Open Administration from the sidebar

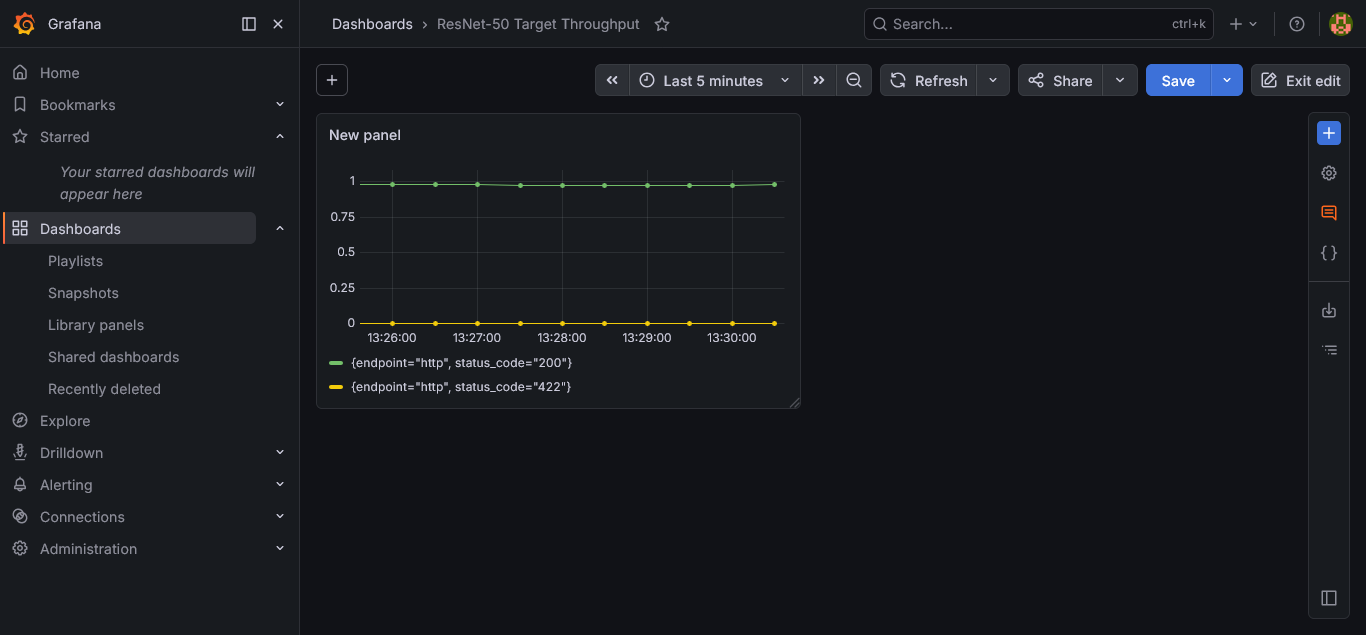click(88, 549)
